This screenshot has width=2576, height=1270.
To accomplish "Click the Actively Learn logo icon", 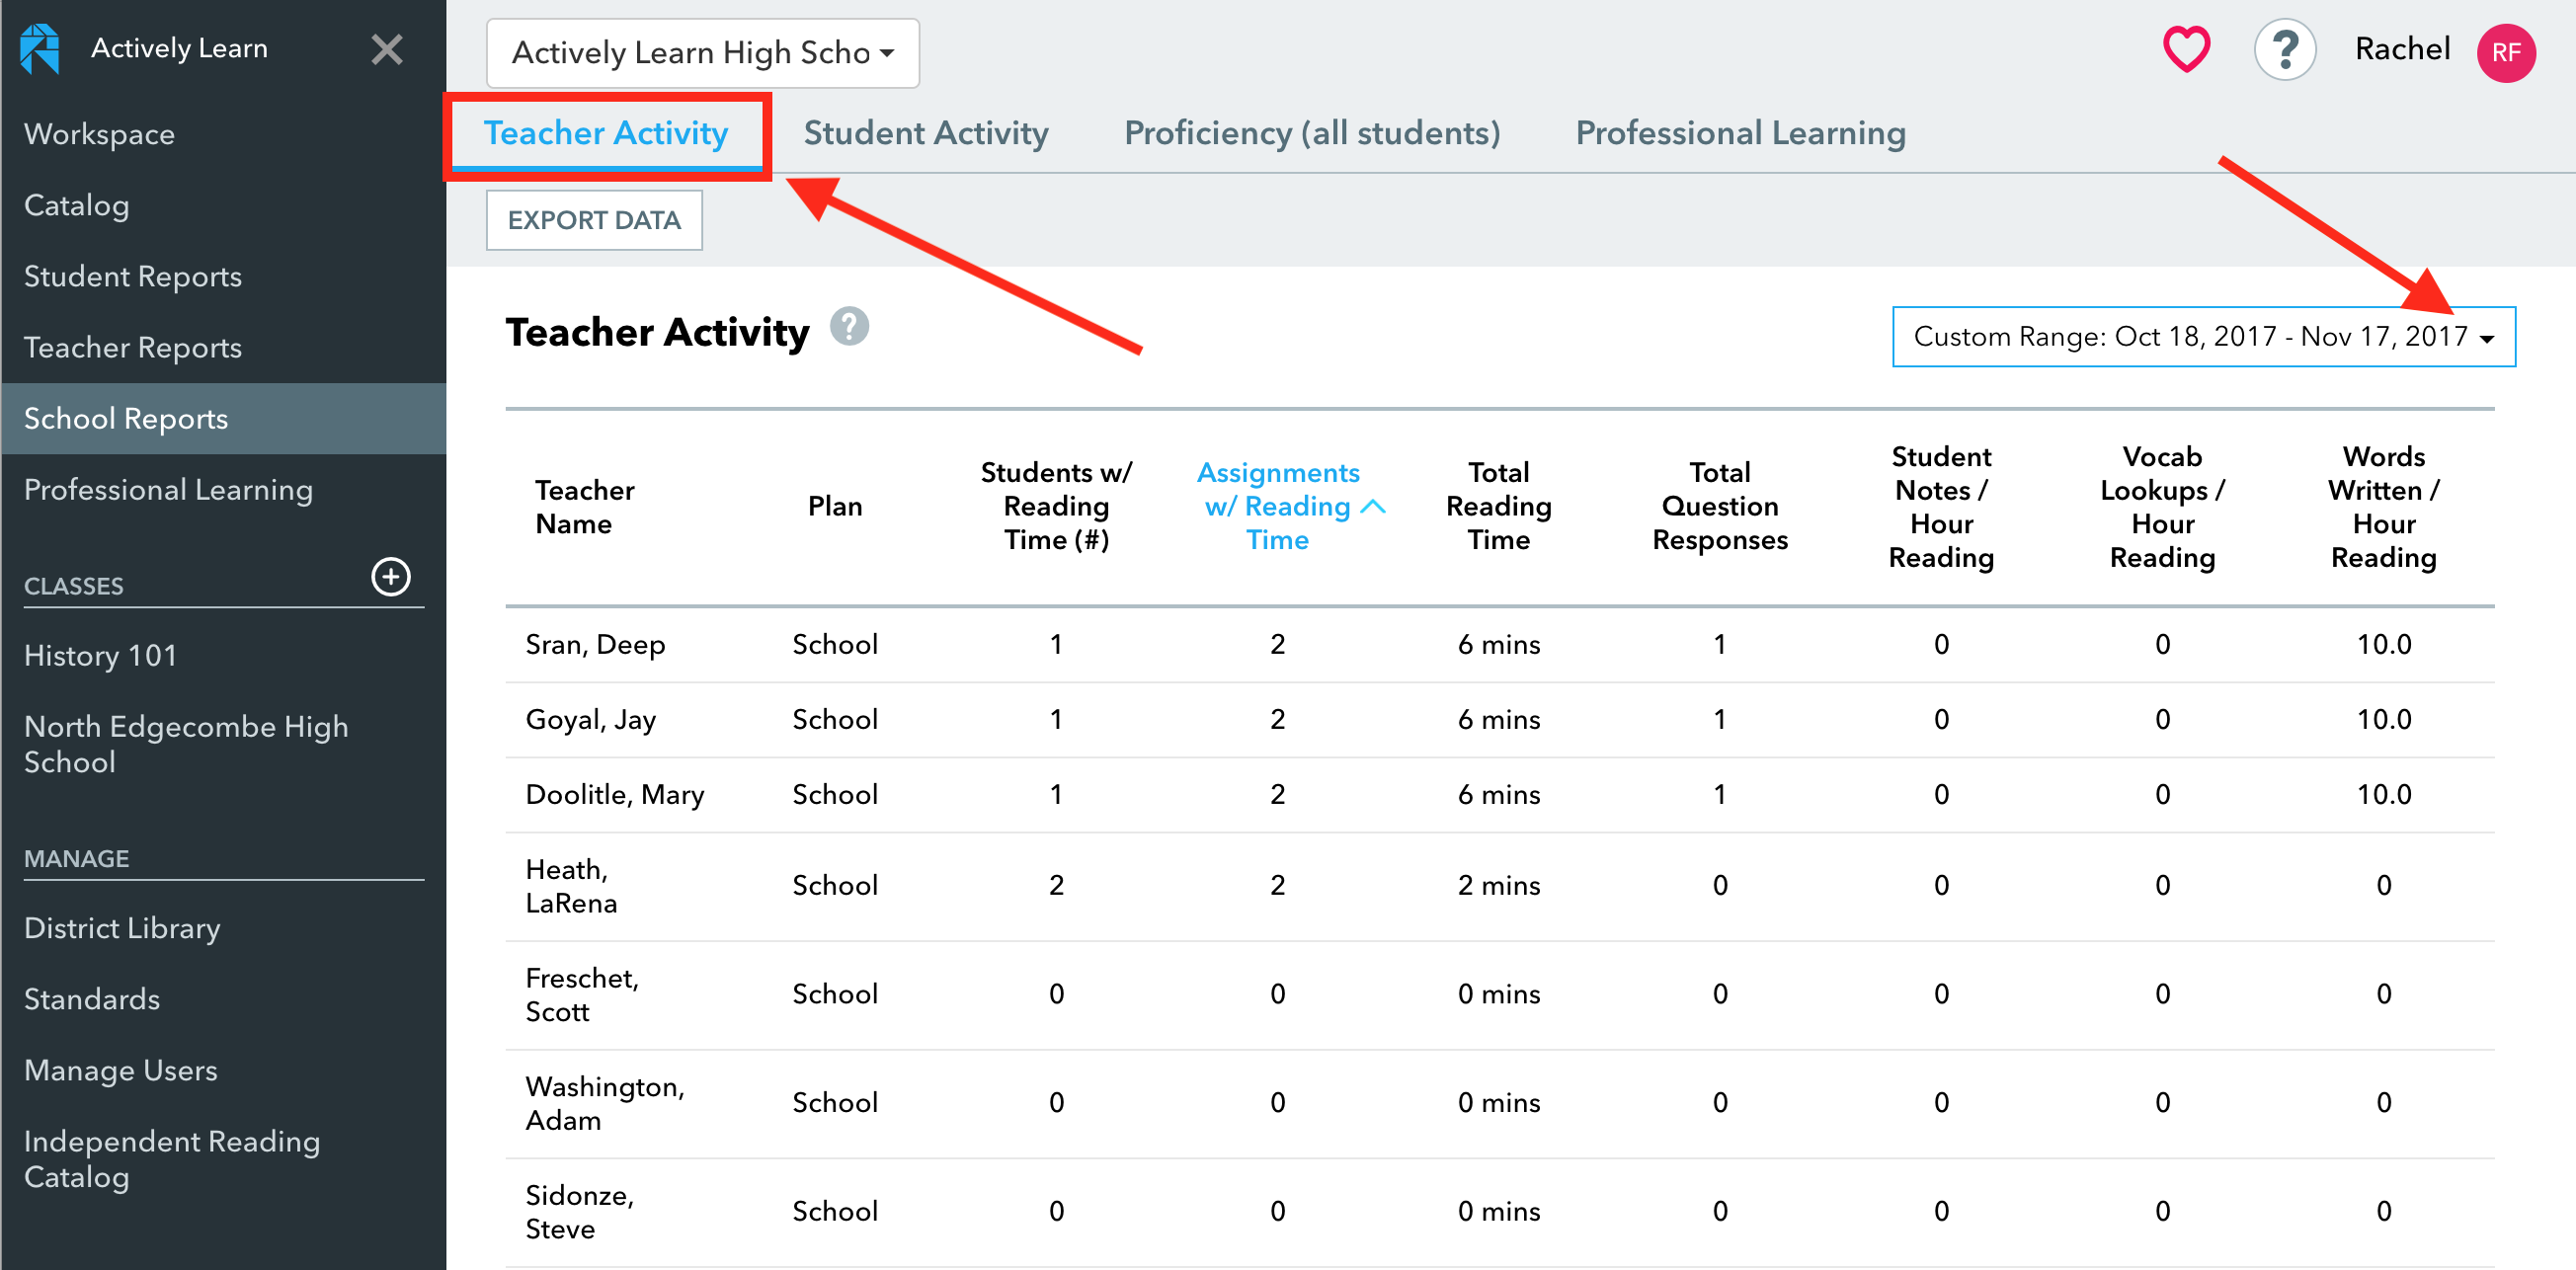I will click(40, 49).
